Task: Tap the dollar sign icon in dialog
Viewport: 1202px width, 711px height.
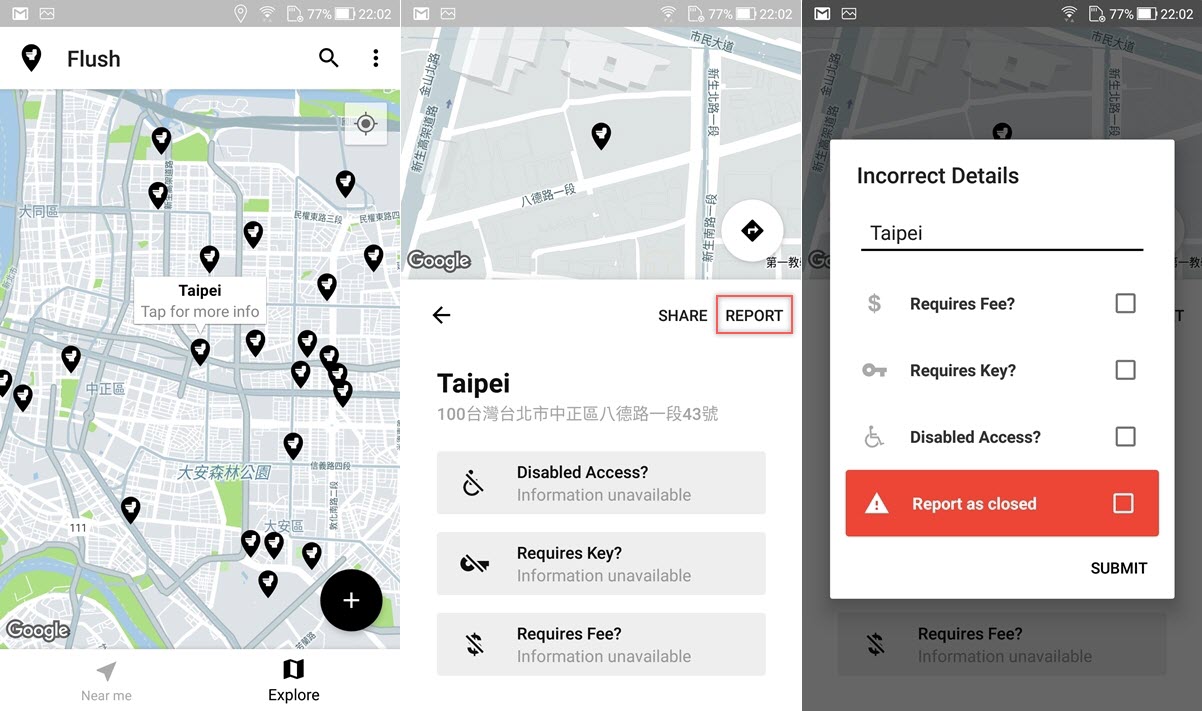Action: 874,303
